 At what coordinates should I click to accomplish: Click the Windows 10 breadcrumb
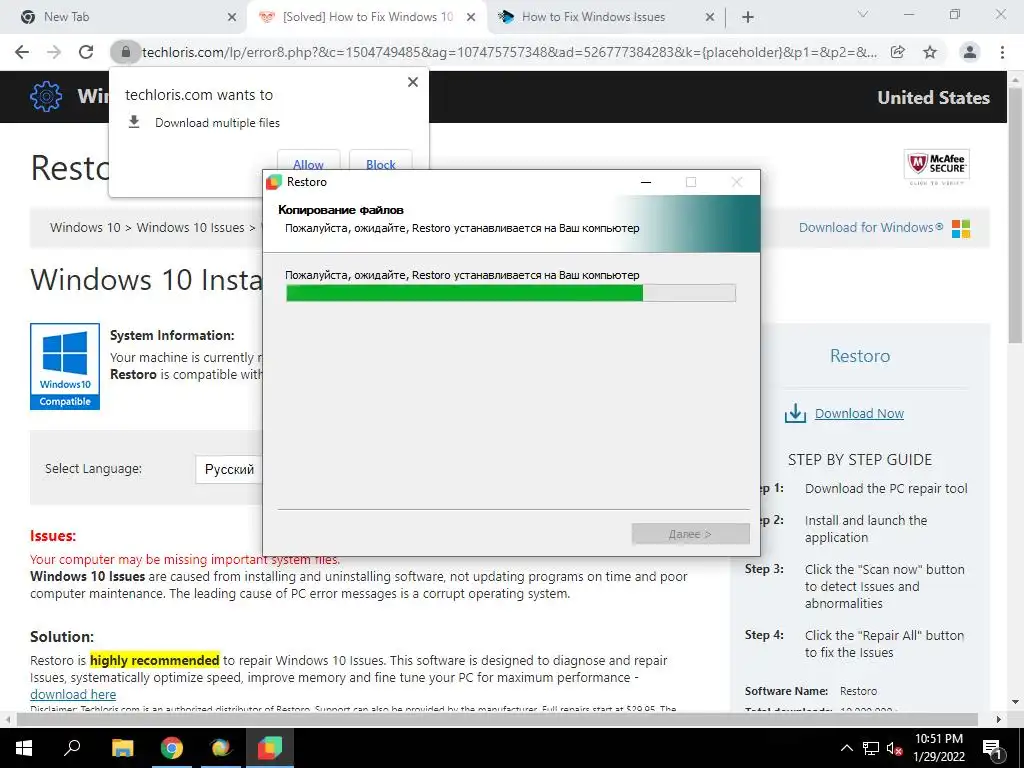tap(85, 227)
